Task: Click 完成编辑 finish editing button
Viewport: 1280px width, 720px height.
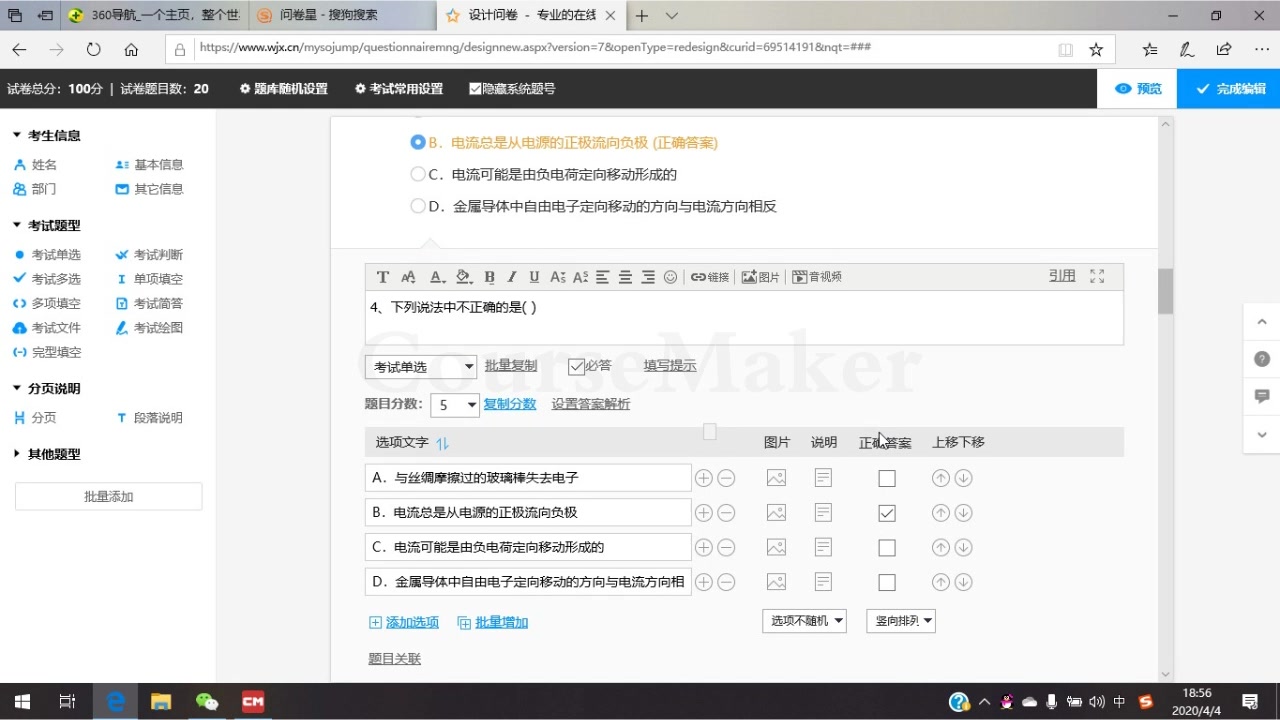Action: pyautogui.click(x=1229, y=89)
